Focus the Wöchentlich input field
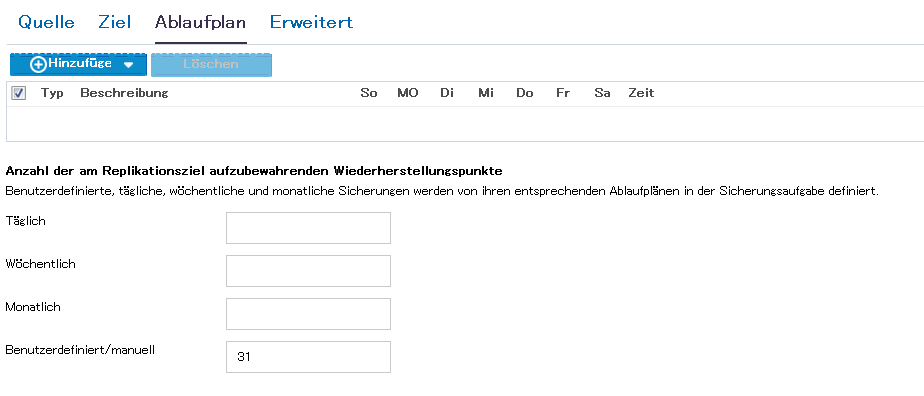924x396 pixels. (x=308, y=270)
